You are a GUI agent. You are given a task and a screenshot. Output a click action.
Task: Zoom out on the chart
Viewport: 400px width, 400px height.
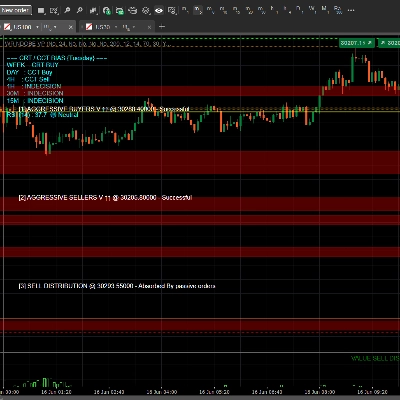pos(80,11)
